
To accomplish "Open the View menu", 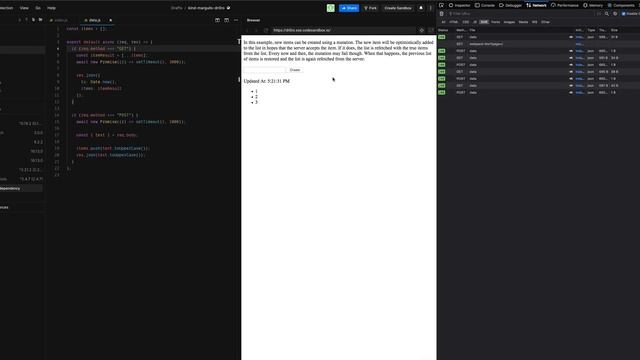I will click(x=24, y=8).
